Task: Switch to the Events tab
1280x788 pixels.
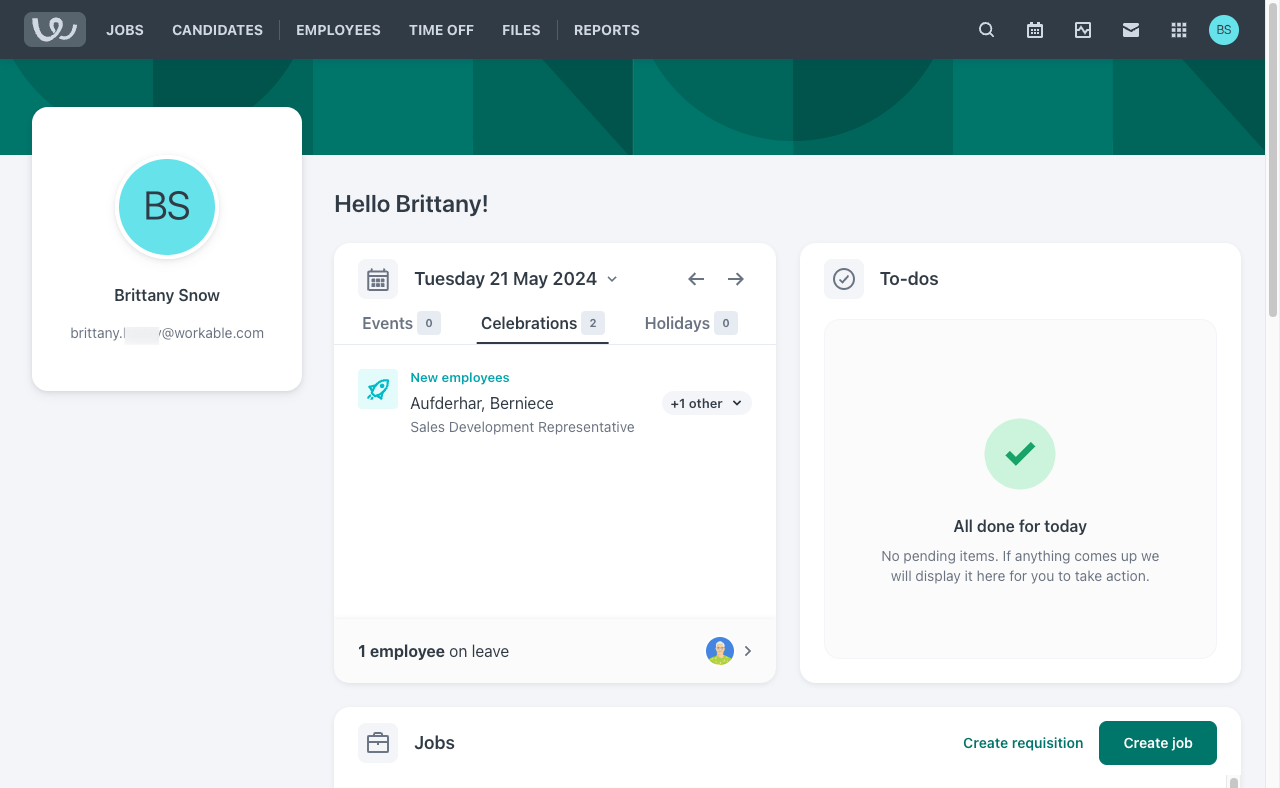Action: 400,323
